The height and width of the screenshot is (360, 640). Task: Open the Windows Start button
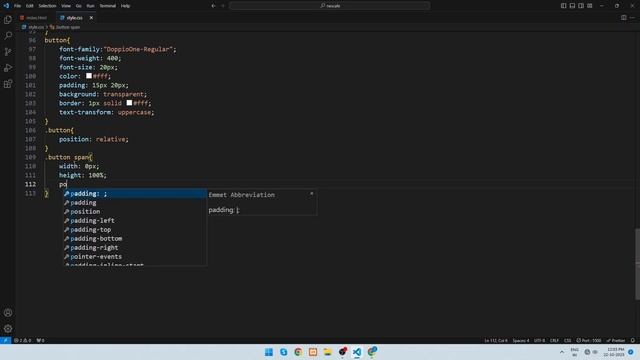pyautogui.click(x=269, y=352)
